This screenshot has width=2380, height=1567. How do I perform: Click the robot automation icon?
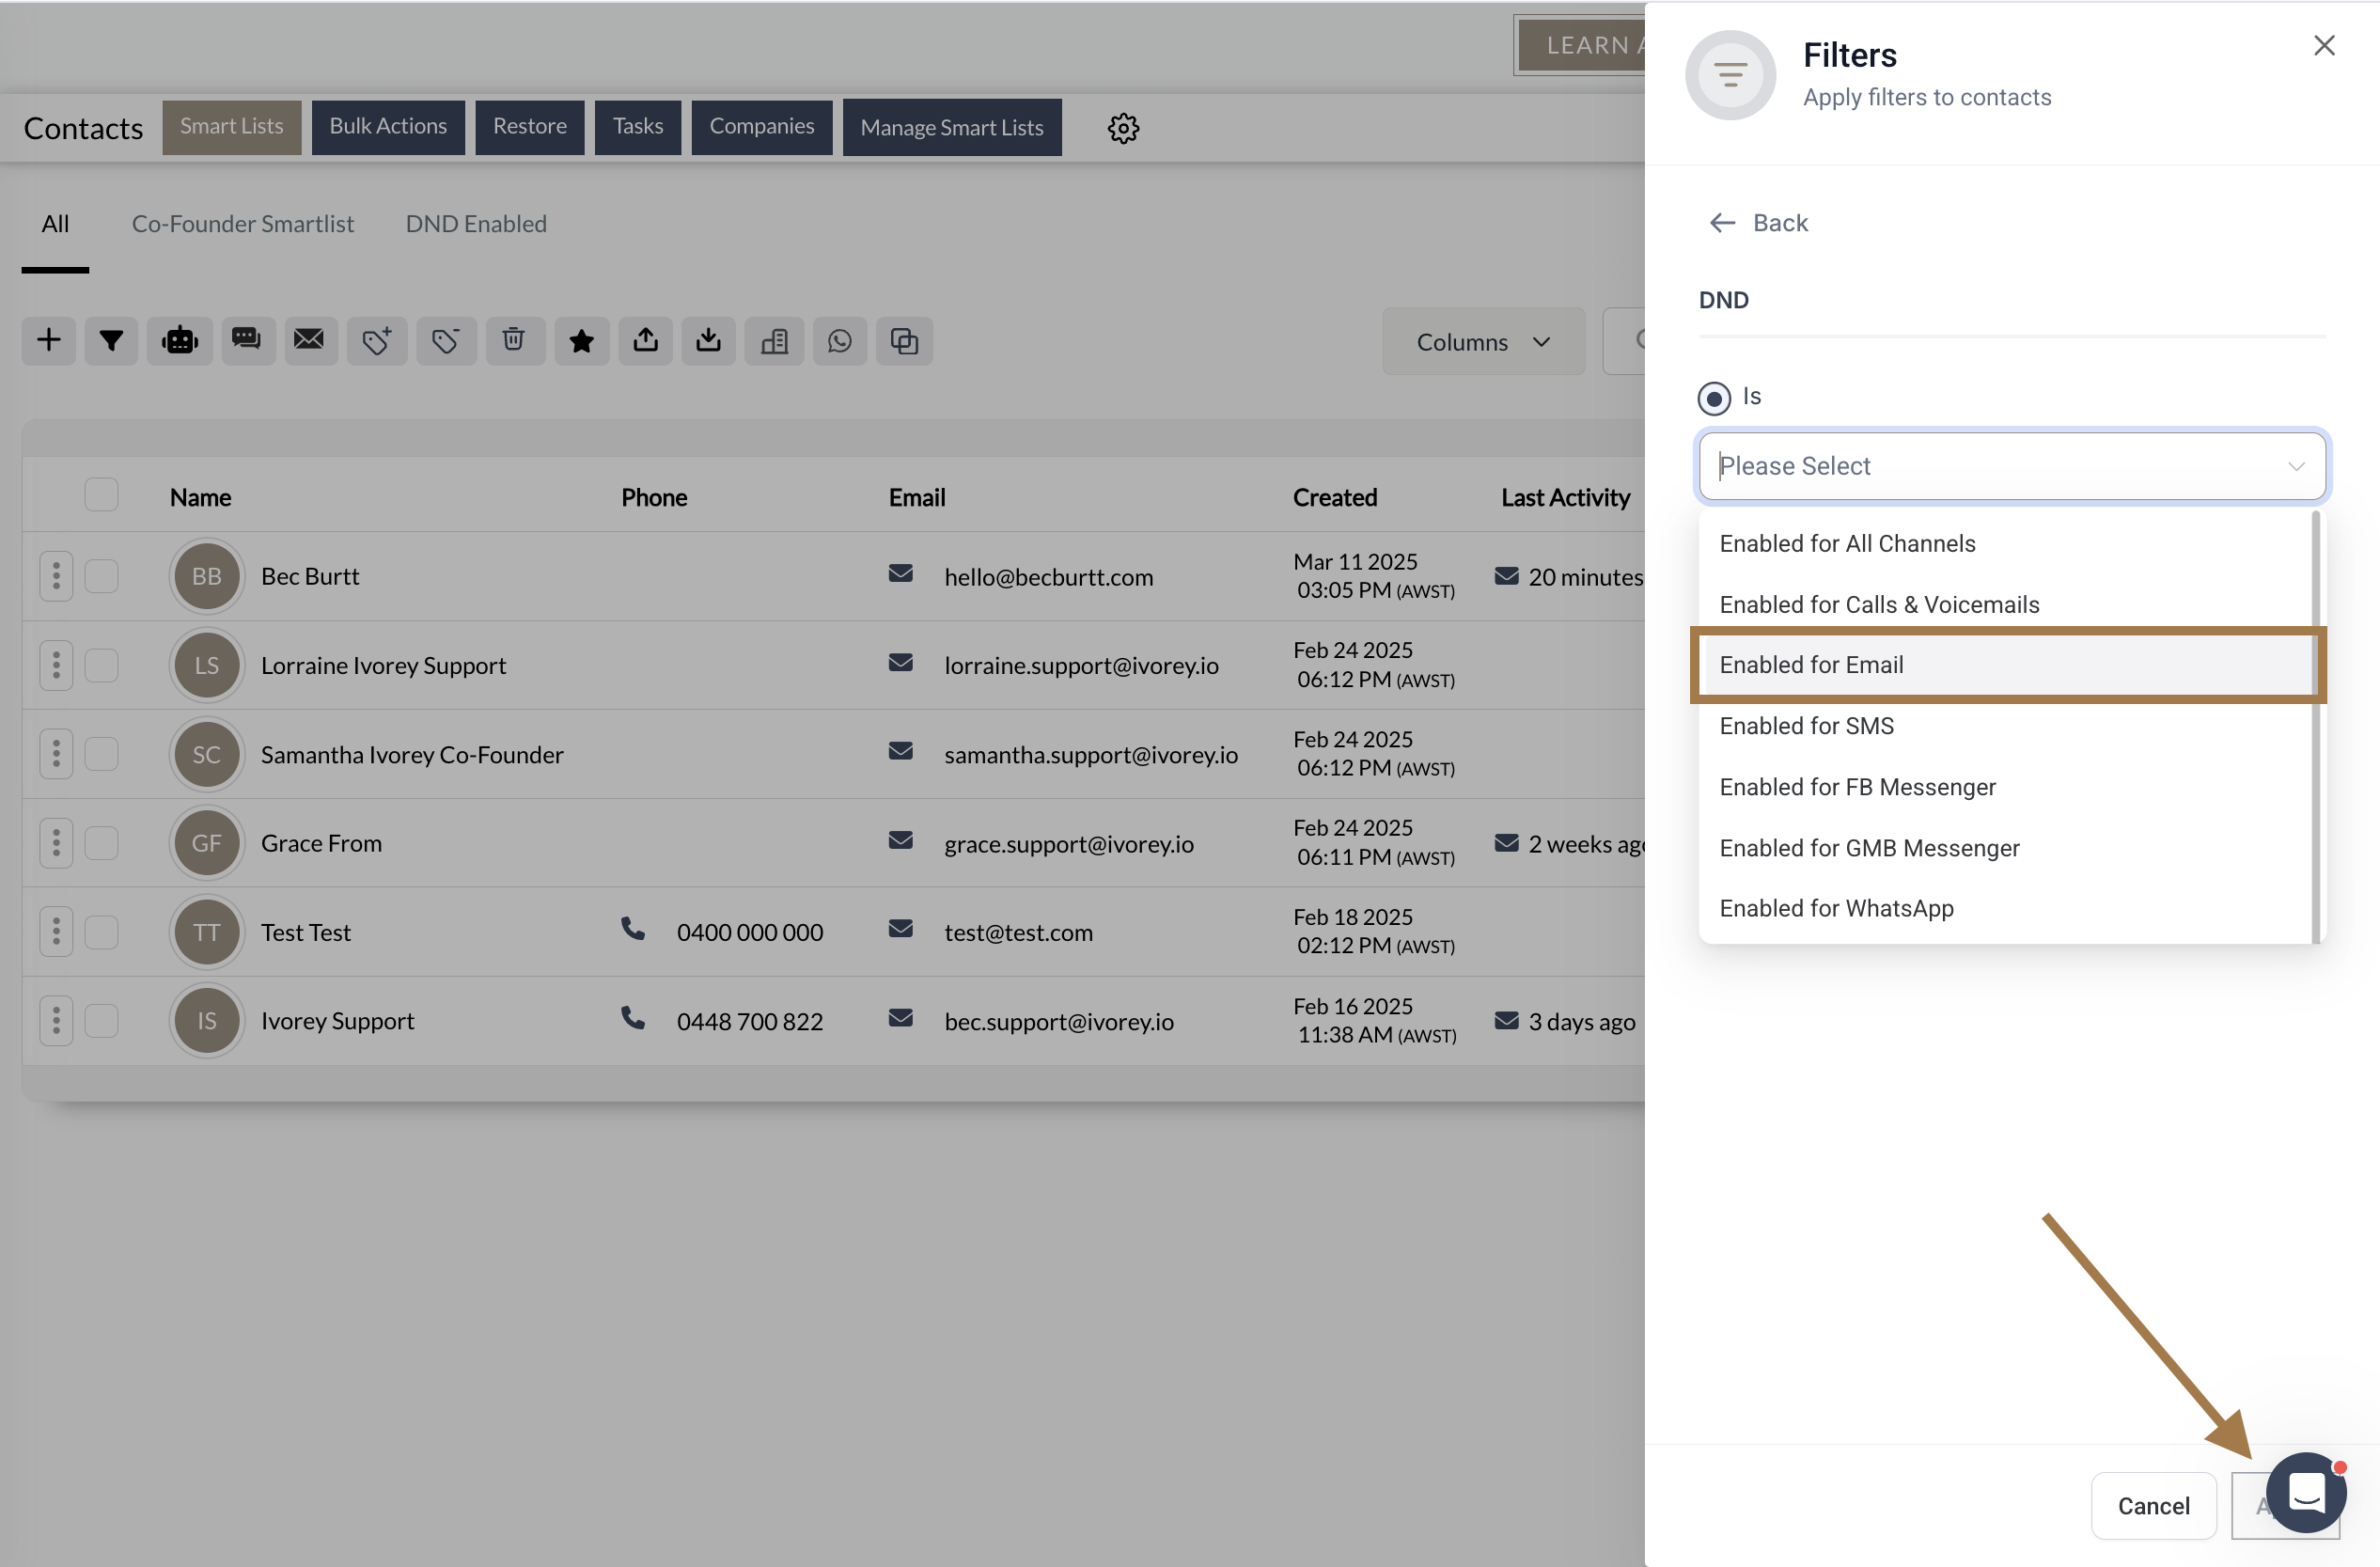coord(180,341)
